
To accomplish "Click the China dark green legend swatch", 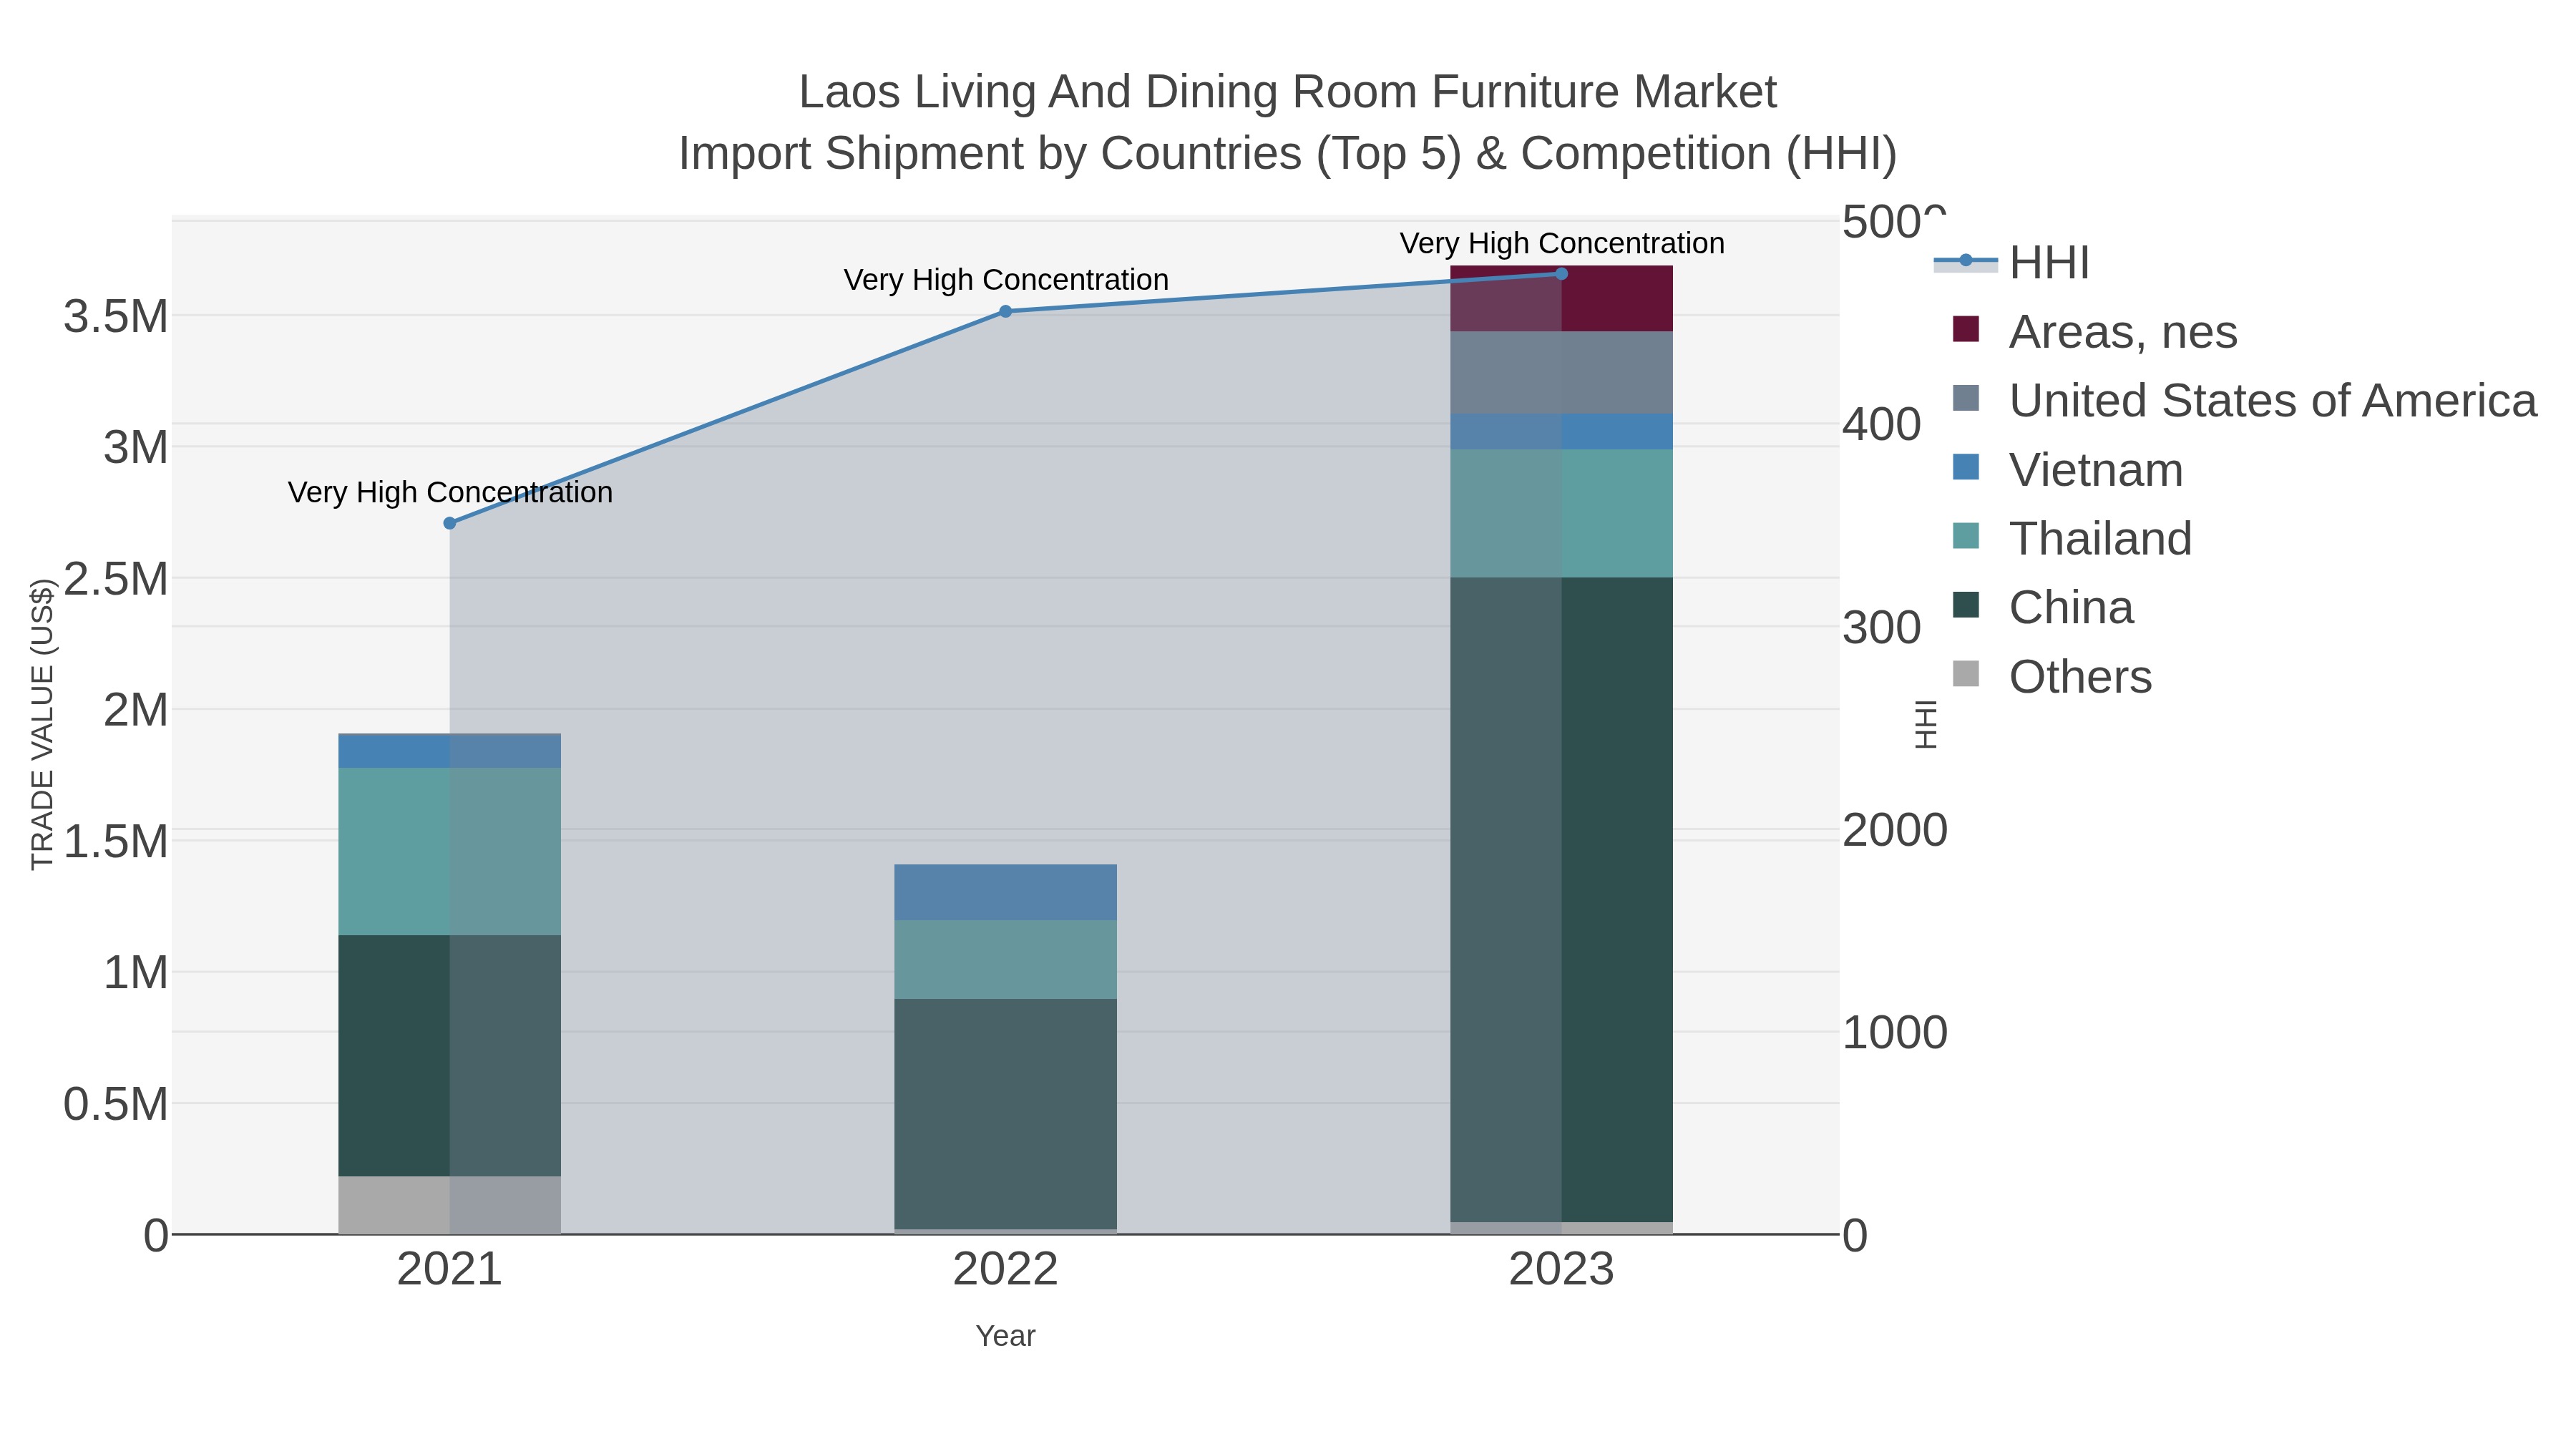I will click(1966, 605).
